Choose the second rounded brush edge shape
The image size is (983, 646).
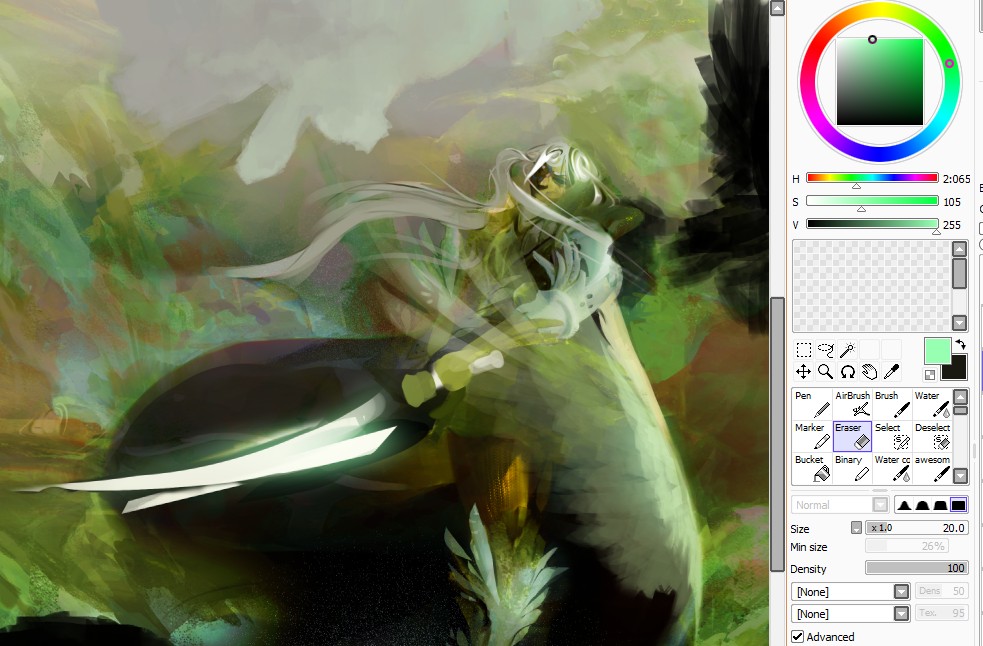(922, 505)
